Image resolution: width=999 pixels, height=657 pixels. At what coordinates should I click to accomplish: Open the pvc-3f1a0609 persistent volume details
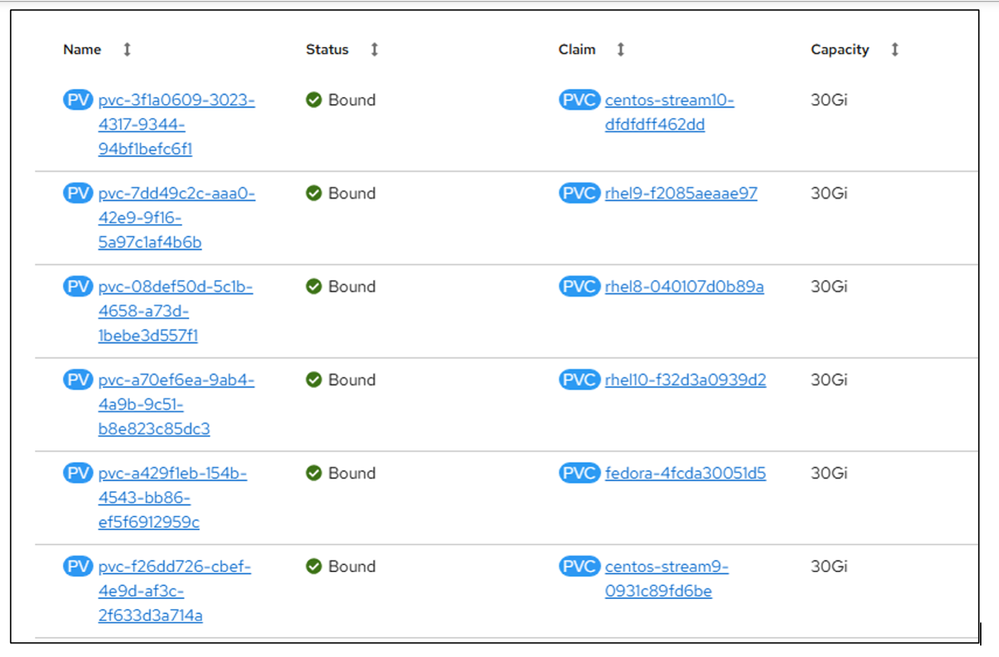pos(173,100)
